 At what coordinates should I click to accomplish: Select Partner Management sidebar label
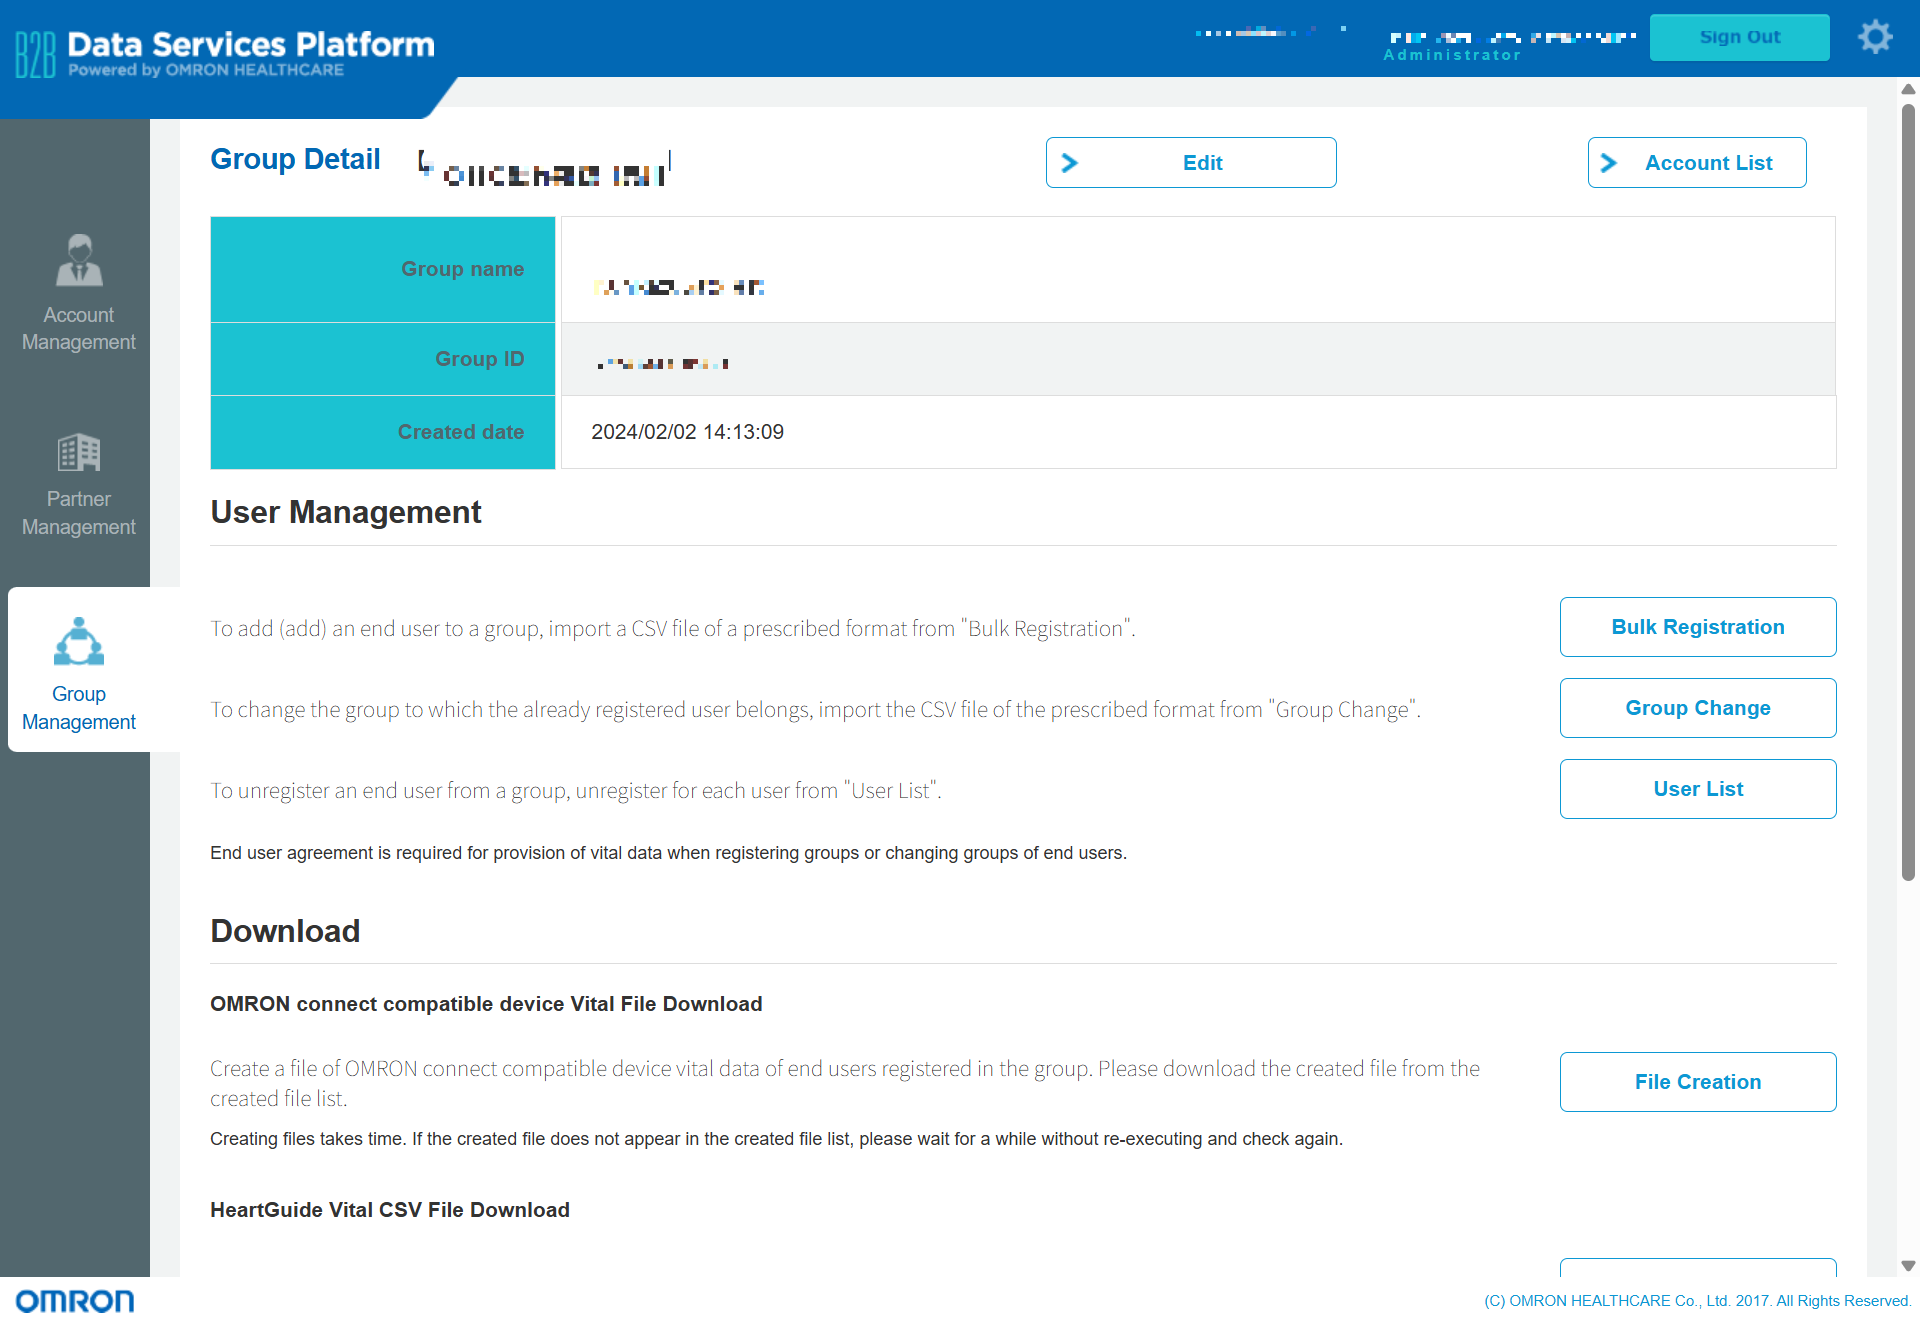point(79,513)
